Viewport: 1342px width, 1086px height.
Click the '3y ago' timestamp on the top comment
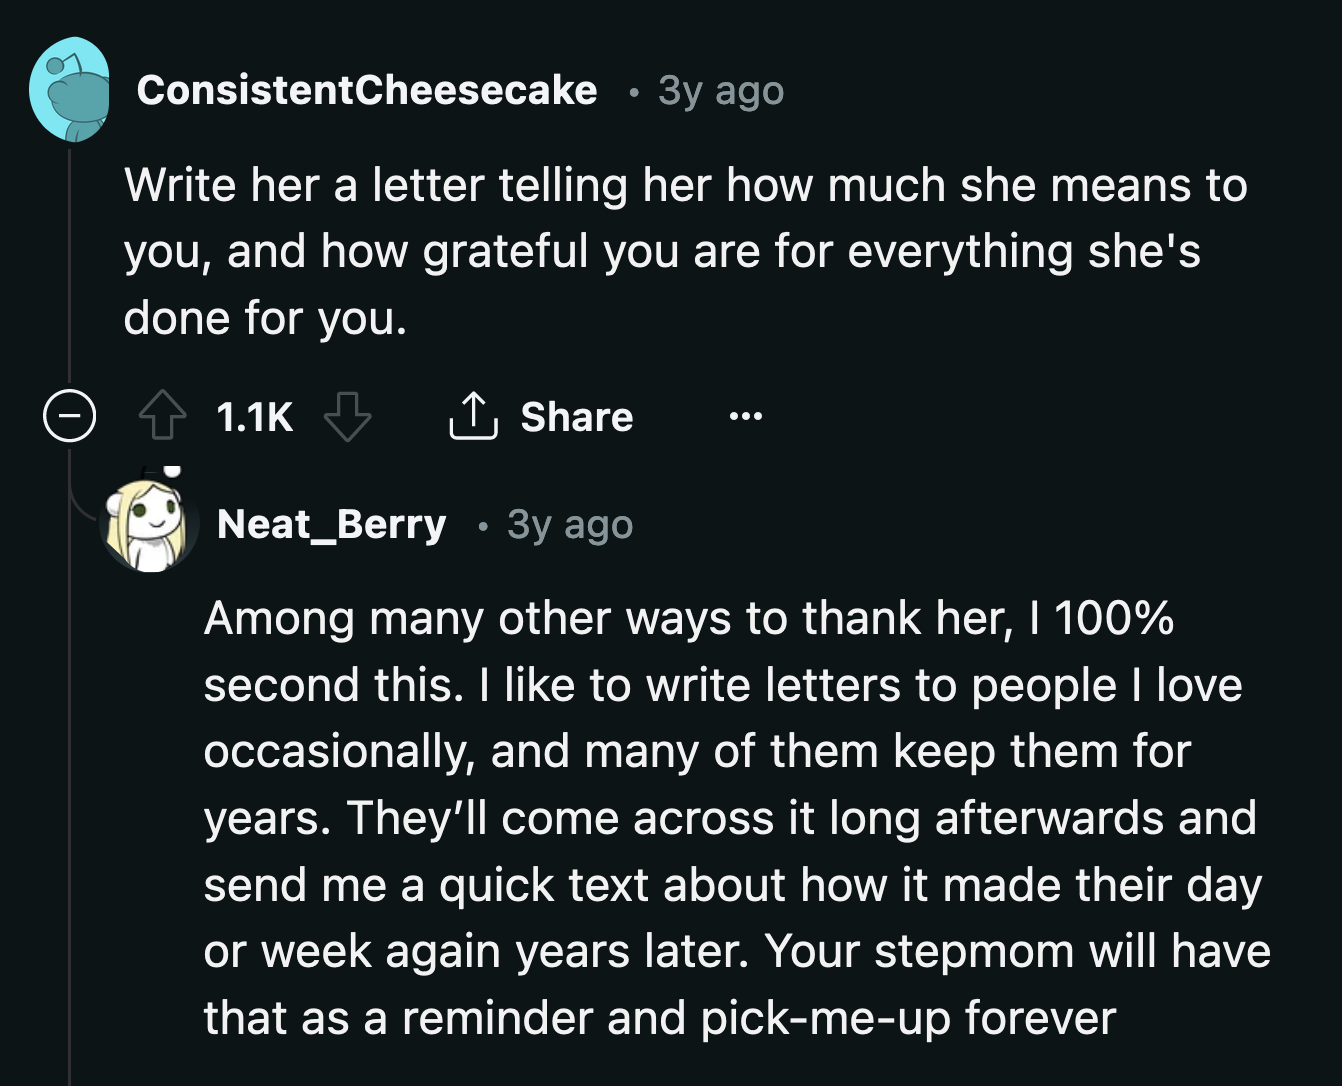pos(719,90)
